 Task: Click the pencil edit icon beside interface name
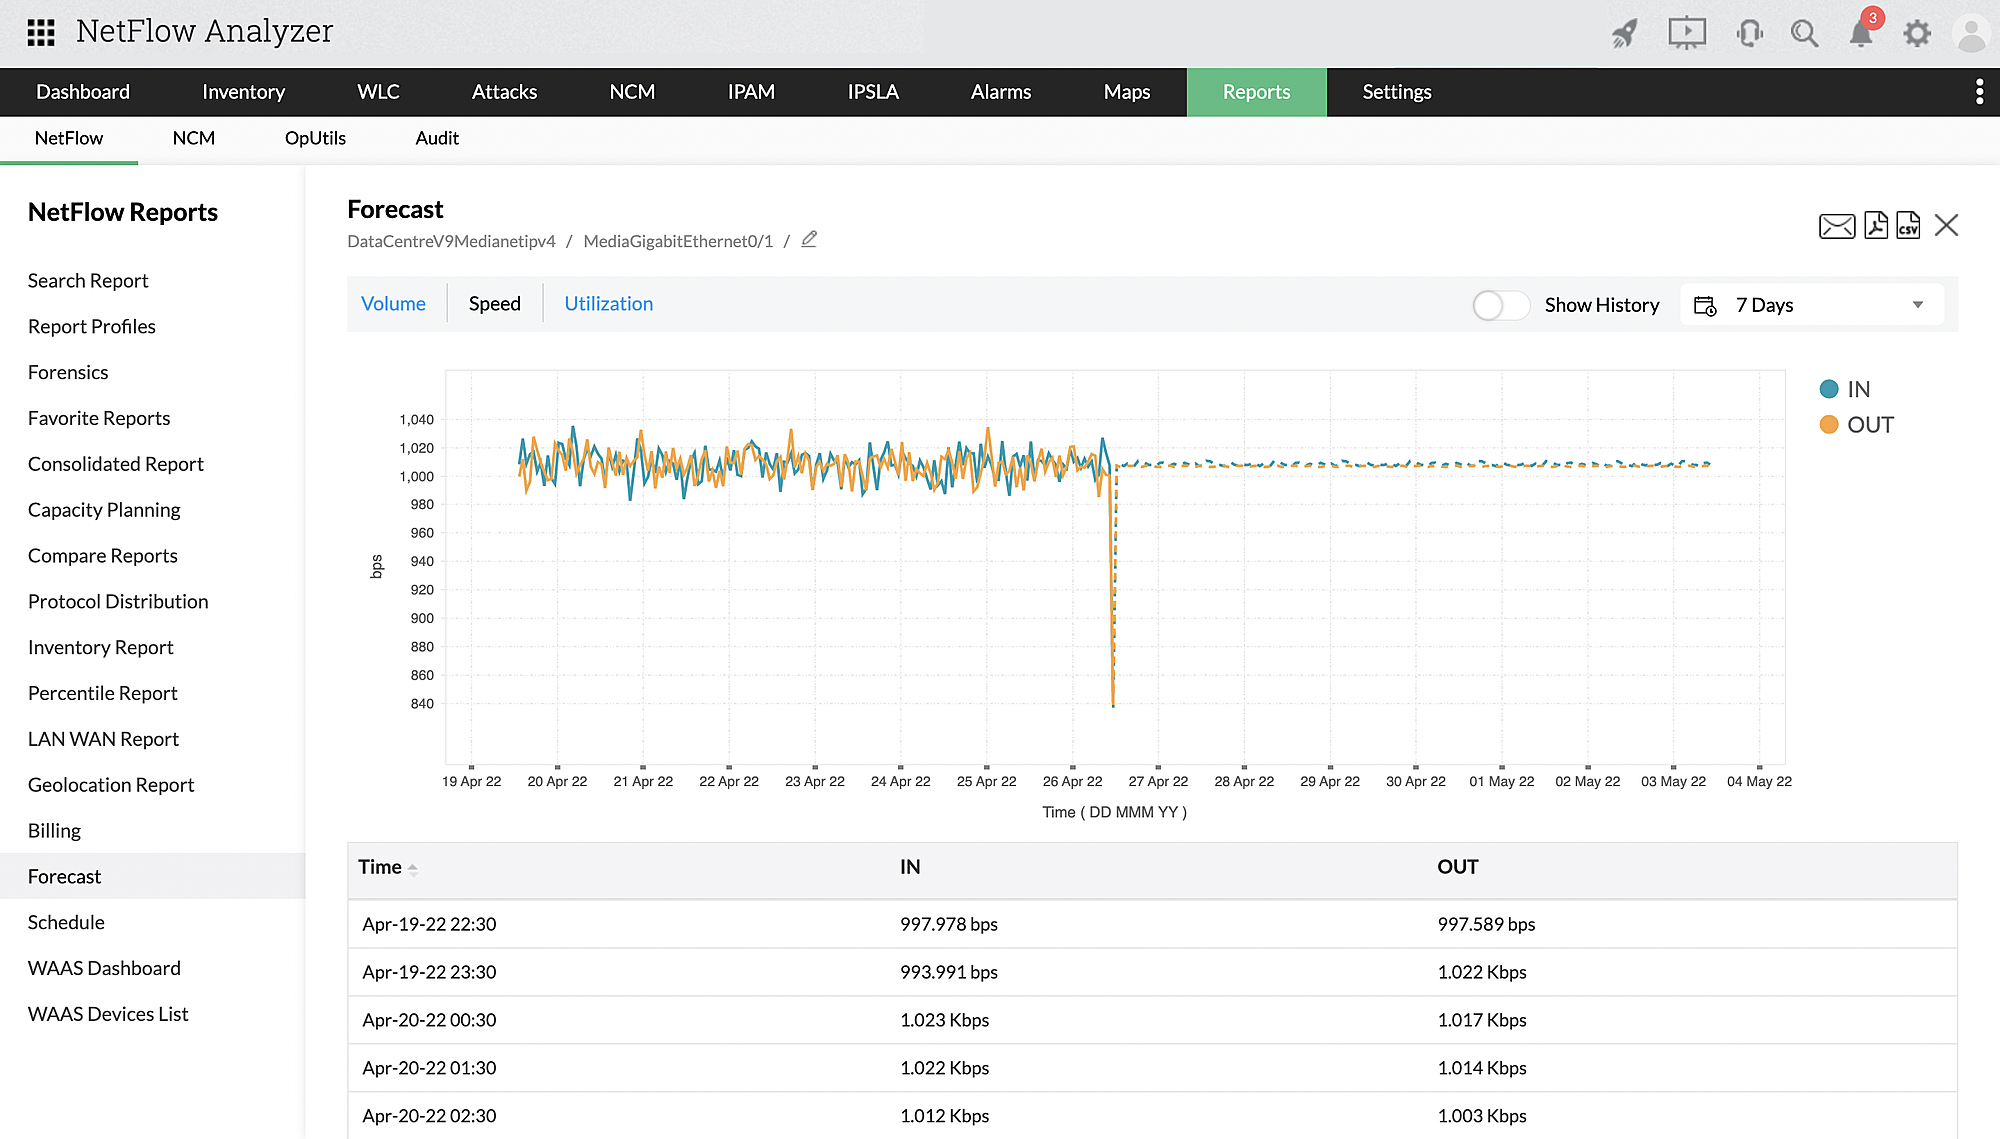coord(809,240)
